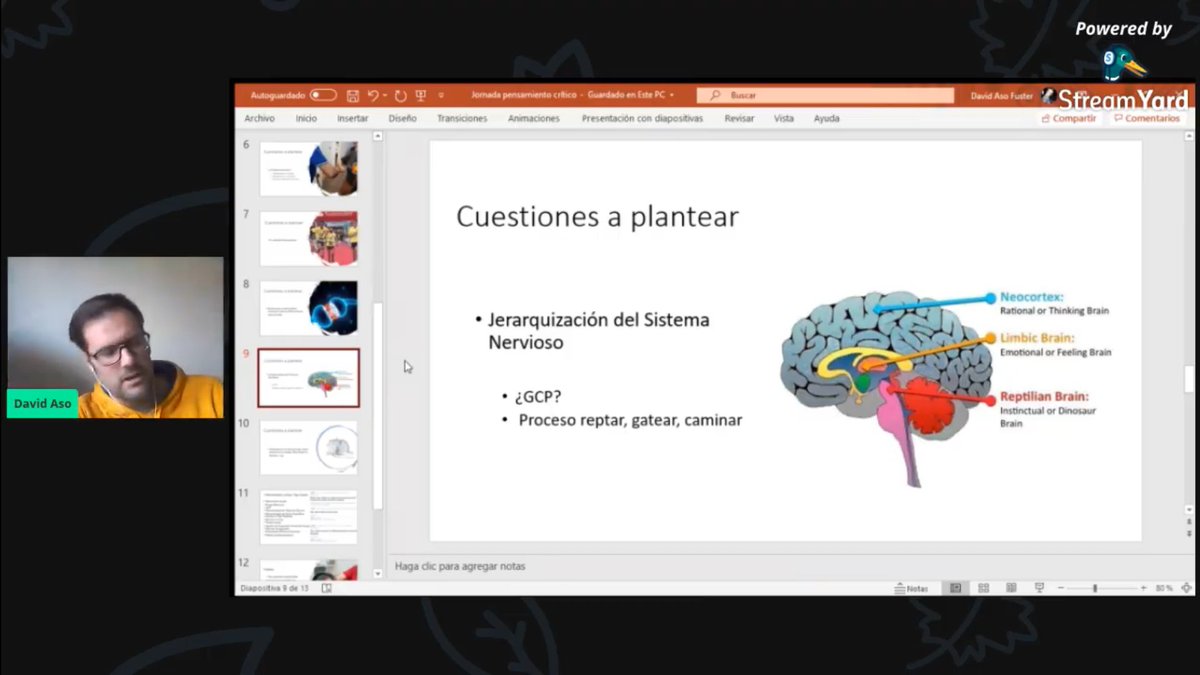Click the accessibility check icon in status bar
1200x675 pixels.
pyautogui.click(x=326, y=588)
